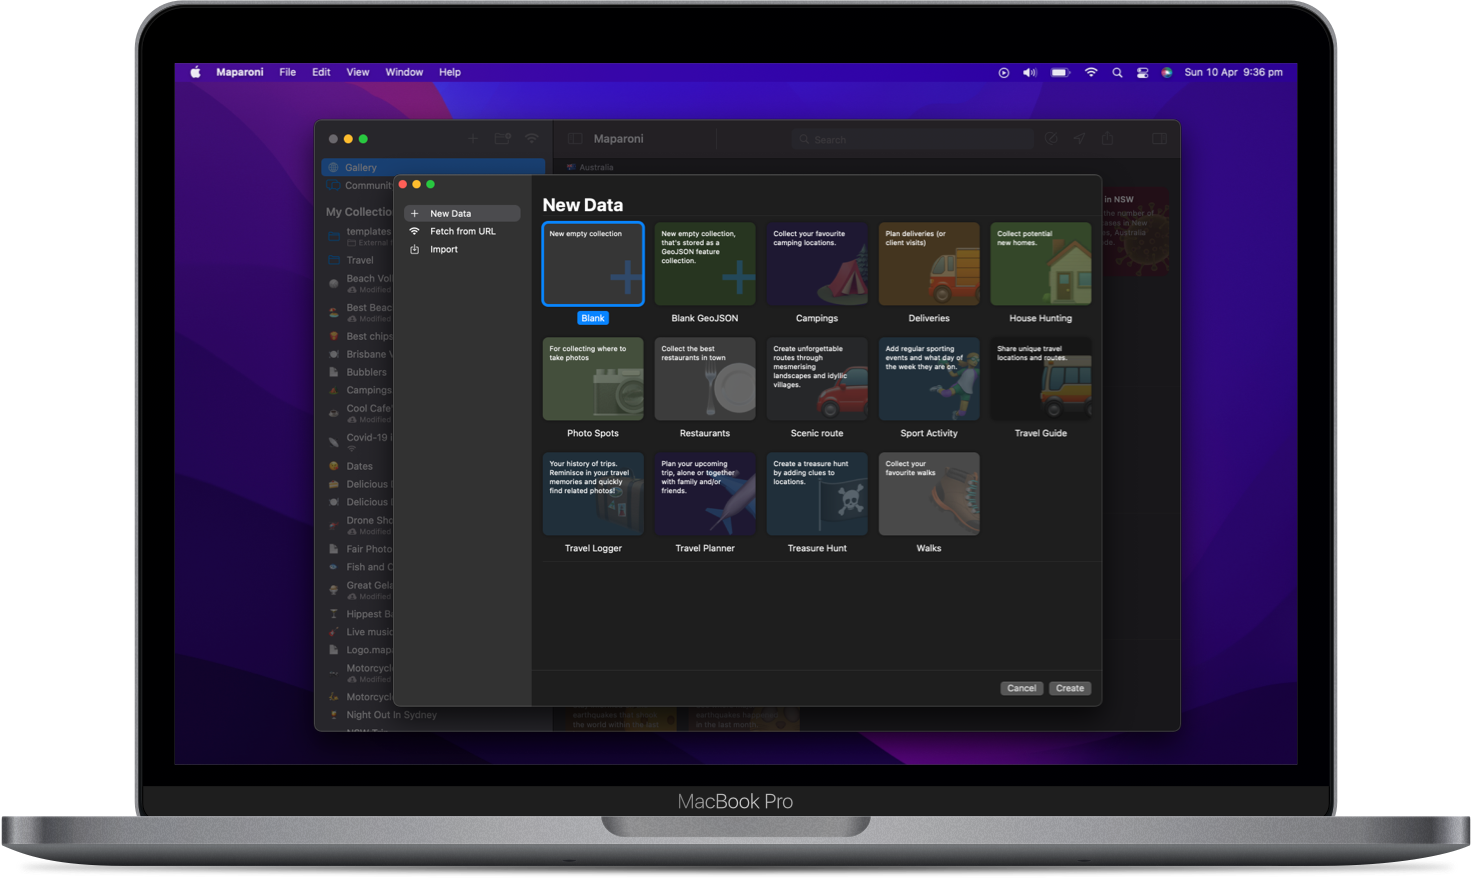Click the new folder icon in main toolbar
The height and width of the screenshot is (880, 1472).
502,139
